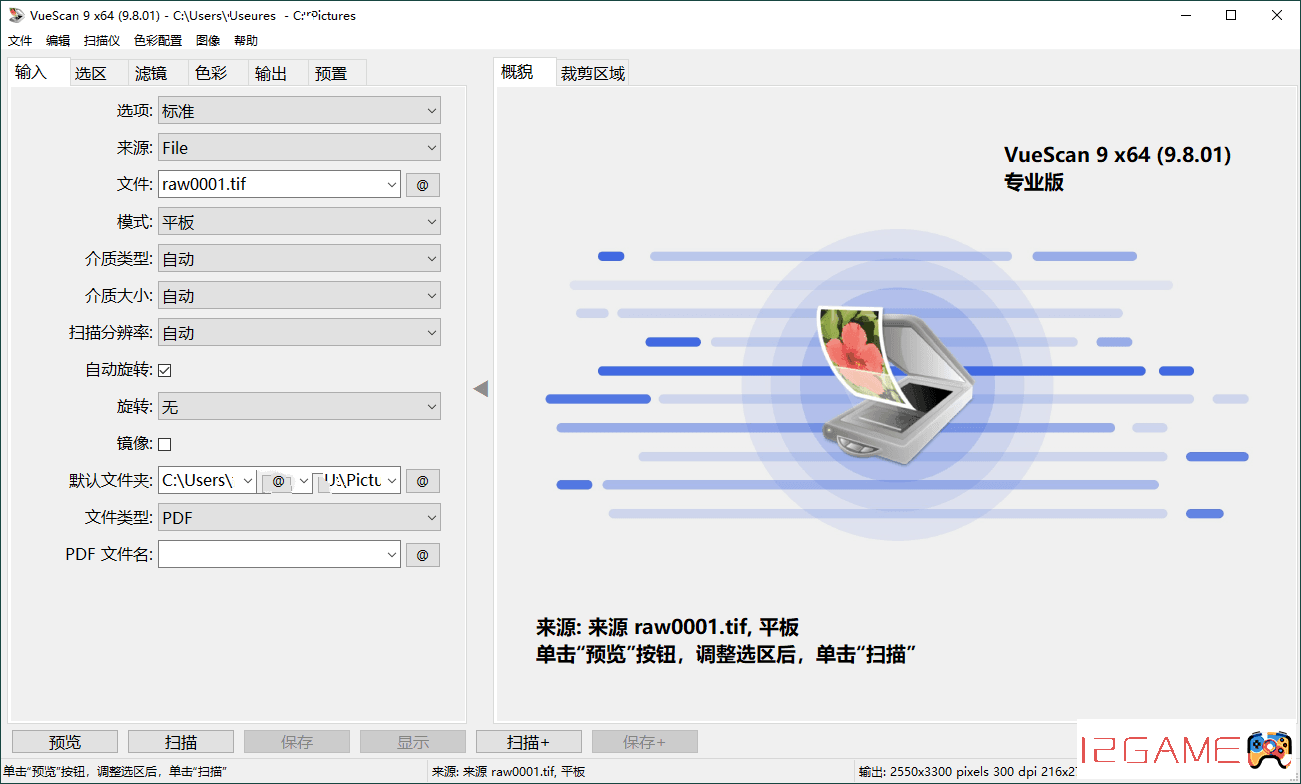The height and width of the screenshot is (784, 1301).
Task: Switch to the 选区 tab
Action: pyautogui.click(x=98, y=73)
